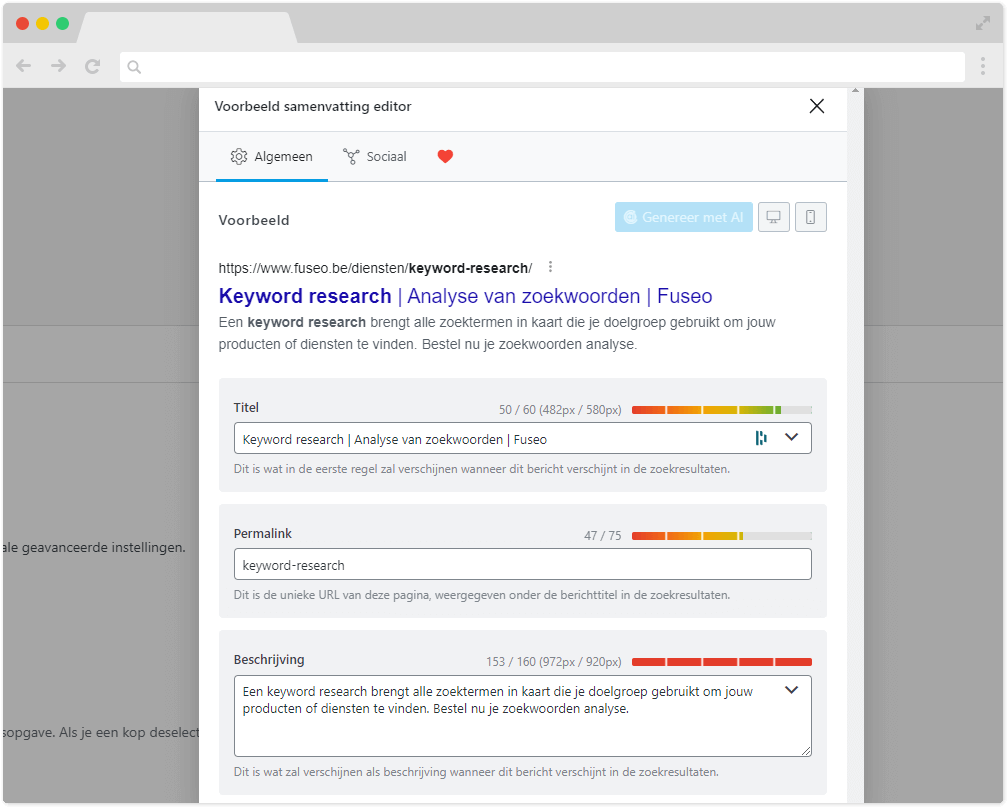This screenshot has width=1008, height=808.
Task: Click the resize handle of the Beschrijving text area
Action: (806, 751)
